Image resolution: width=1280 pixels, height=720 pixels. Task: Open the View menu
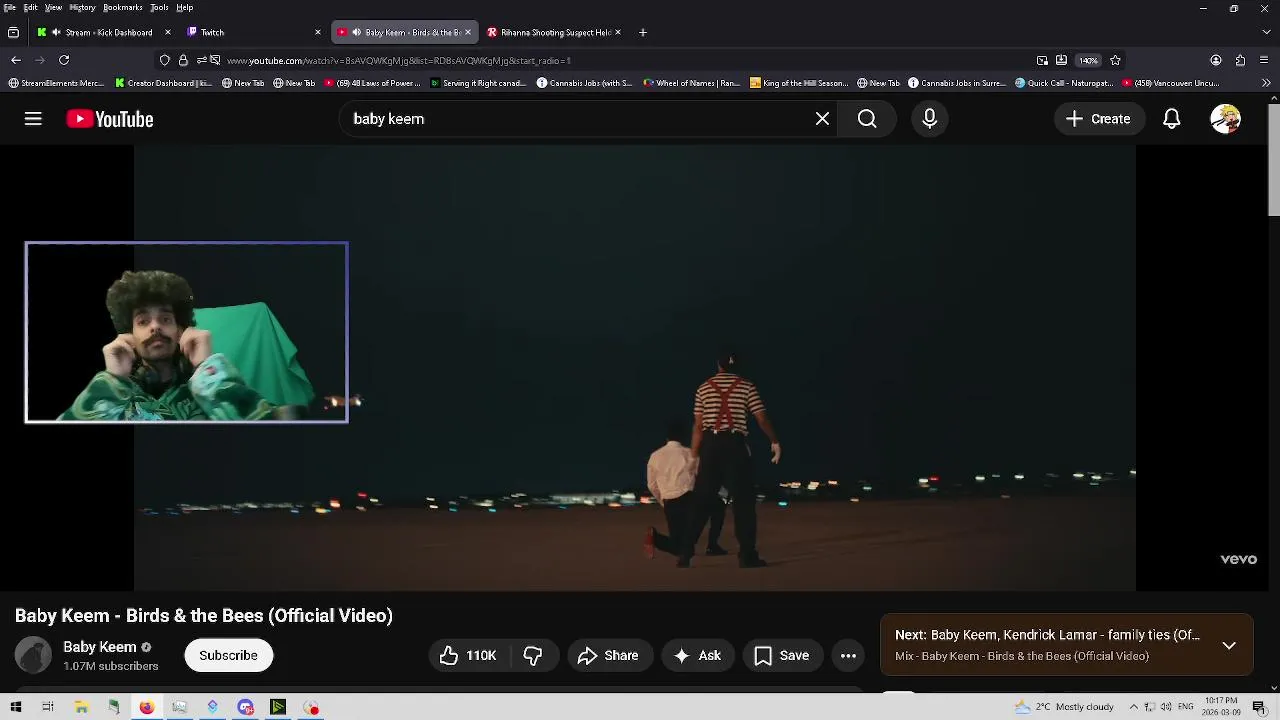[x=53, y=8]
